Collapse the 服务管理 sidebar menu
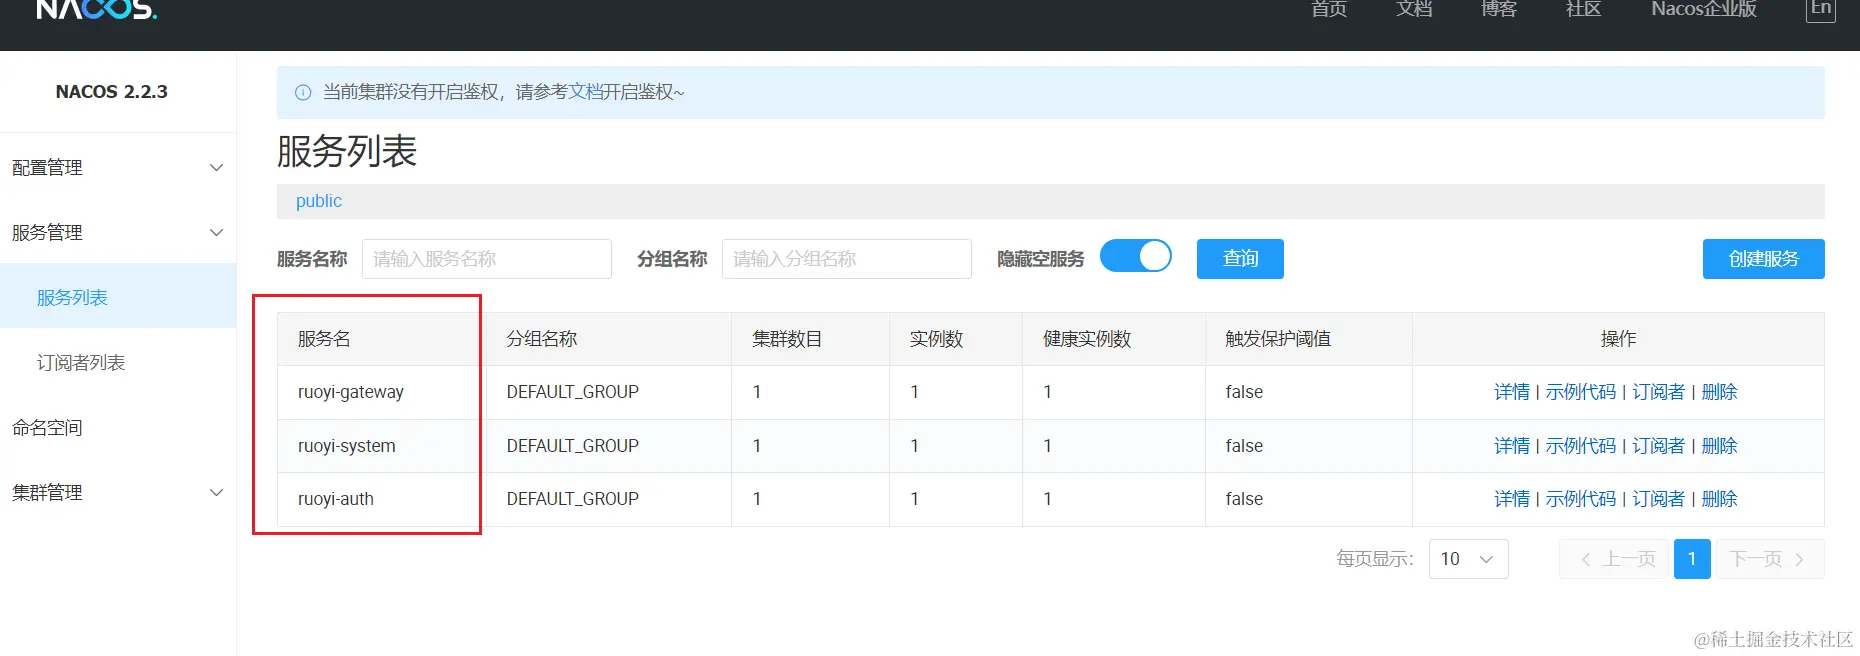This screenshot has height=656, width=1860. tap(118, 232)
